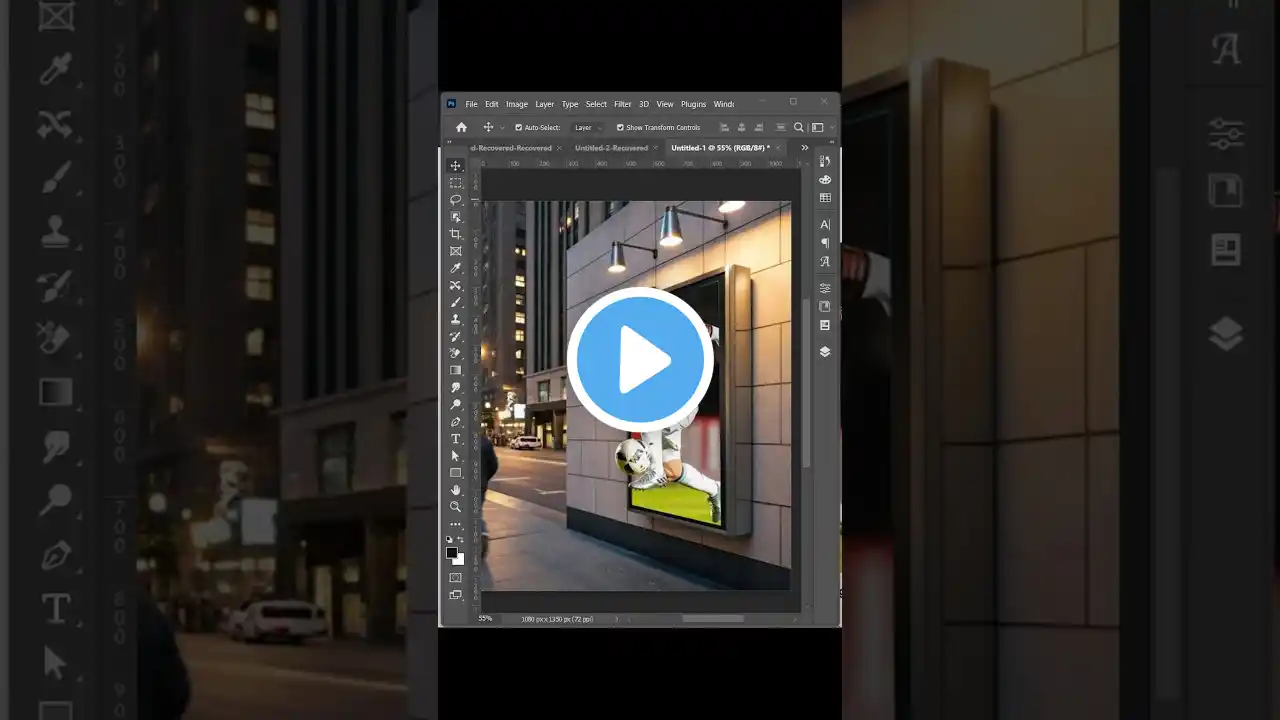Screen dimensions: 1280x720
Task: Open the Select menu
Action: 597,104
